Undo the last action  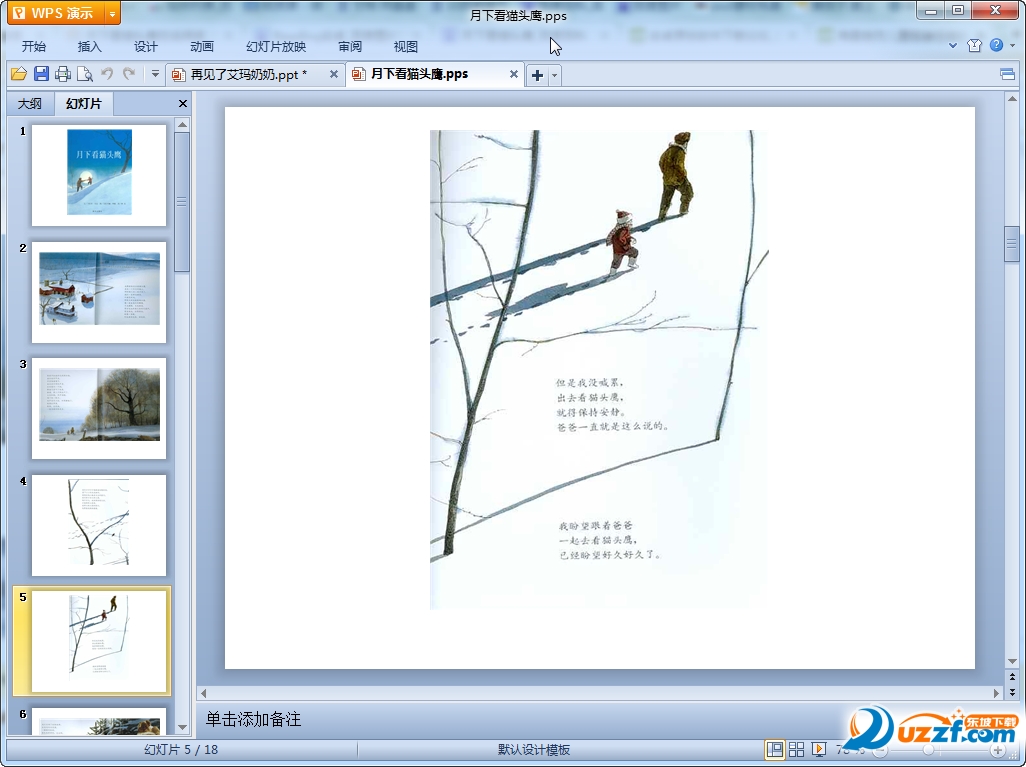click(x=107, y=74)
